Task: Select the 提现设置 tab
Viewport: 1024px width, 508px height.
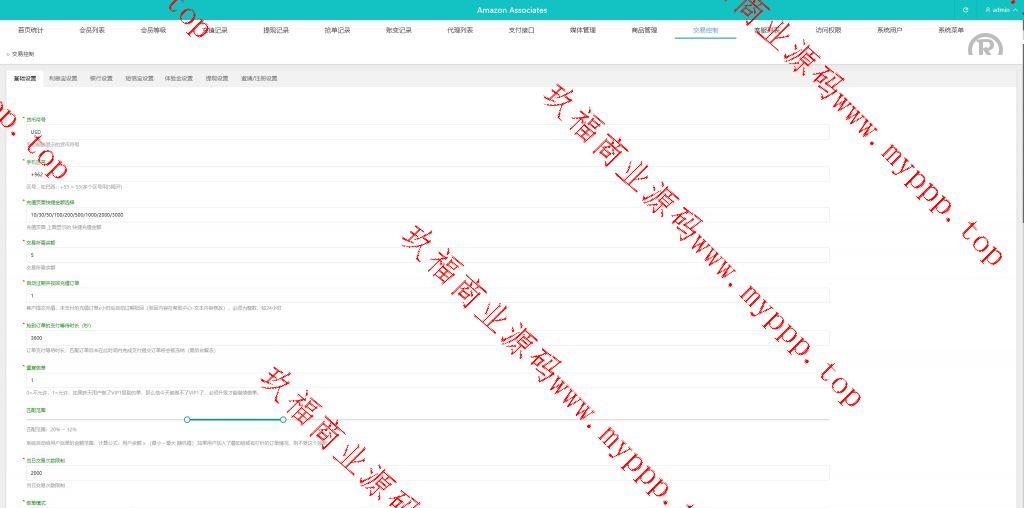Action: pos(217,78)
